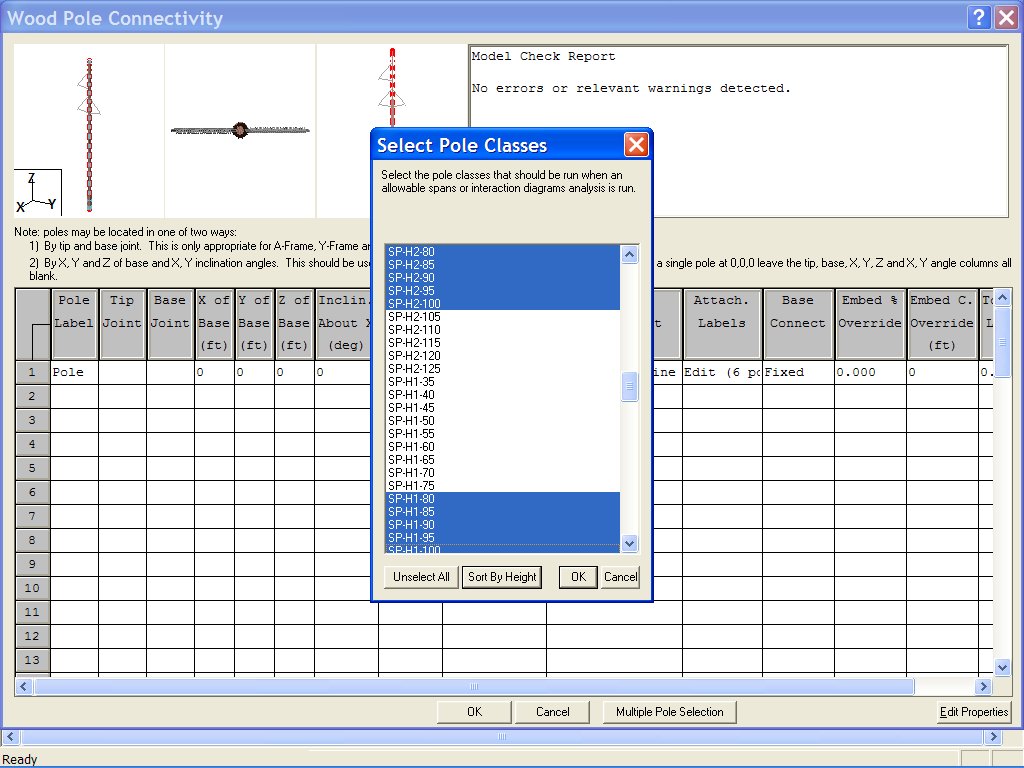Click the down arrow on the grid's vertical scrollbar
Screen dimensions: 1024x768
click(1002, 668)
